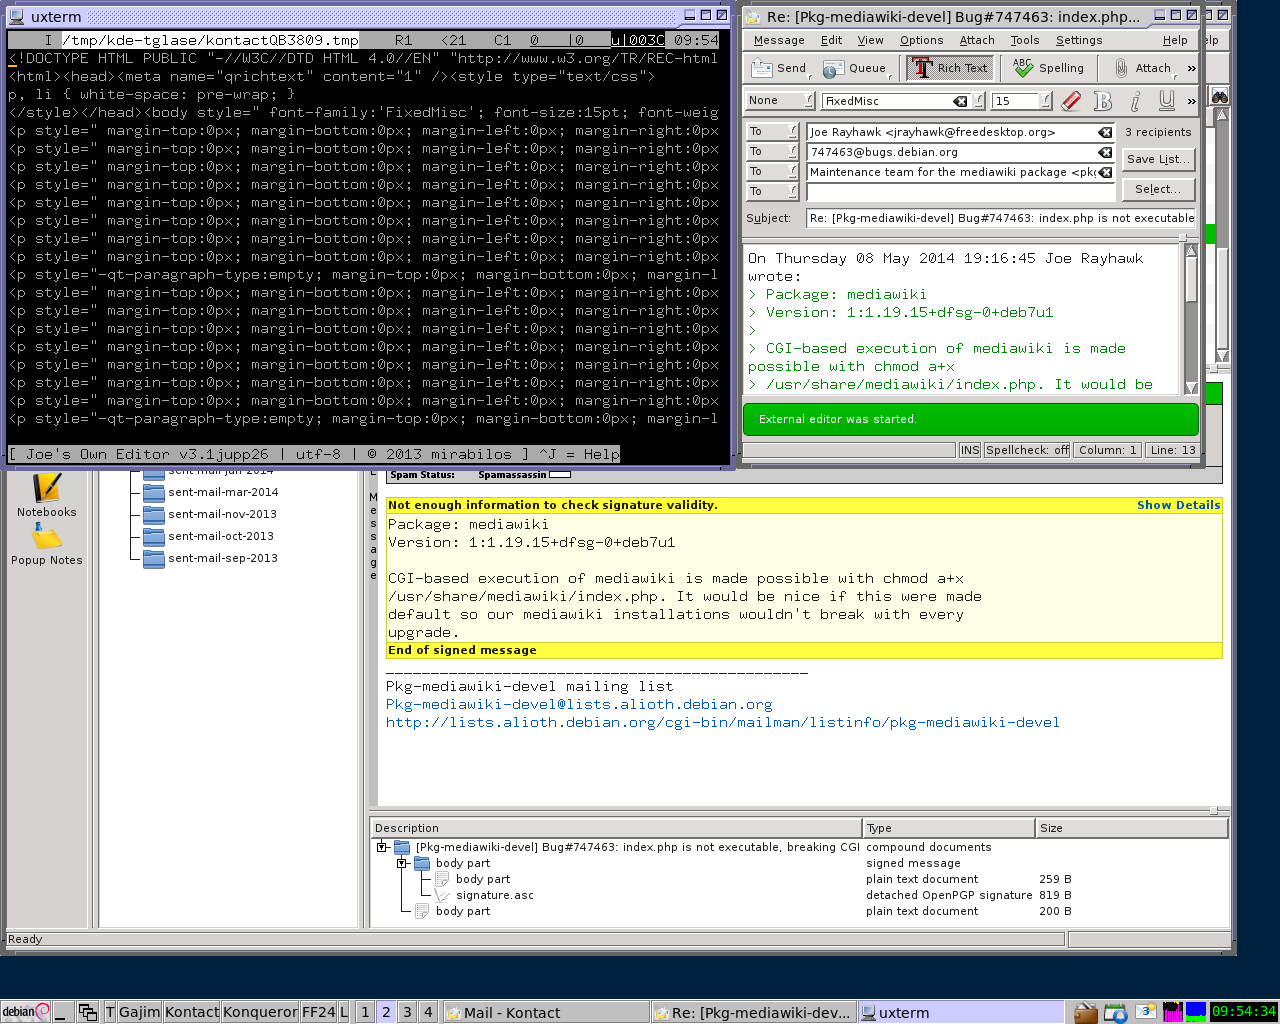This screenshot has height=1024, width=1280.
Task: Collapse the first body part tree node
Action: tap(402, 863)
